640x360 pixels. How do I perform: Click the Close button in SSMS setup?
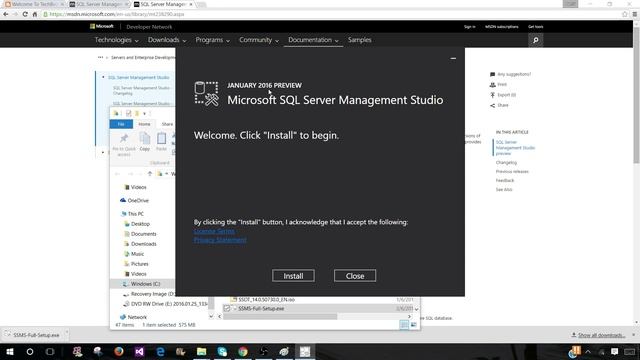click(x=355, y=276)
